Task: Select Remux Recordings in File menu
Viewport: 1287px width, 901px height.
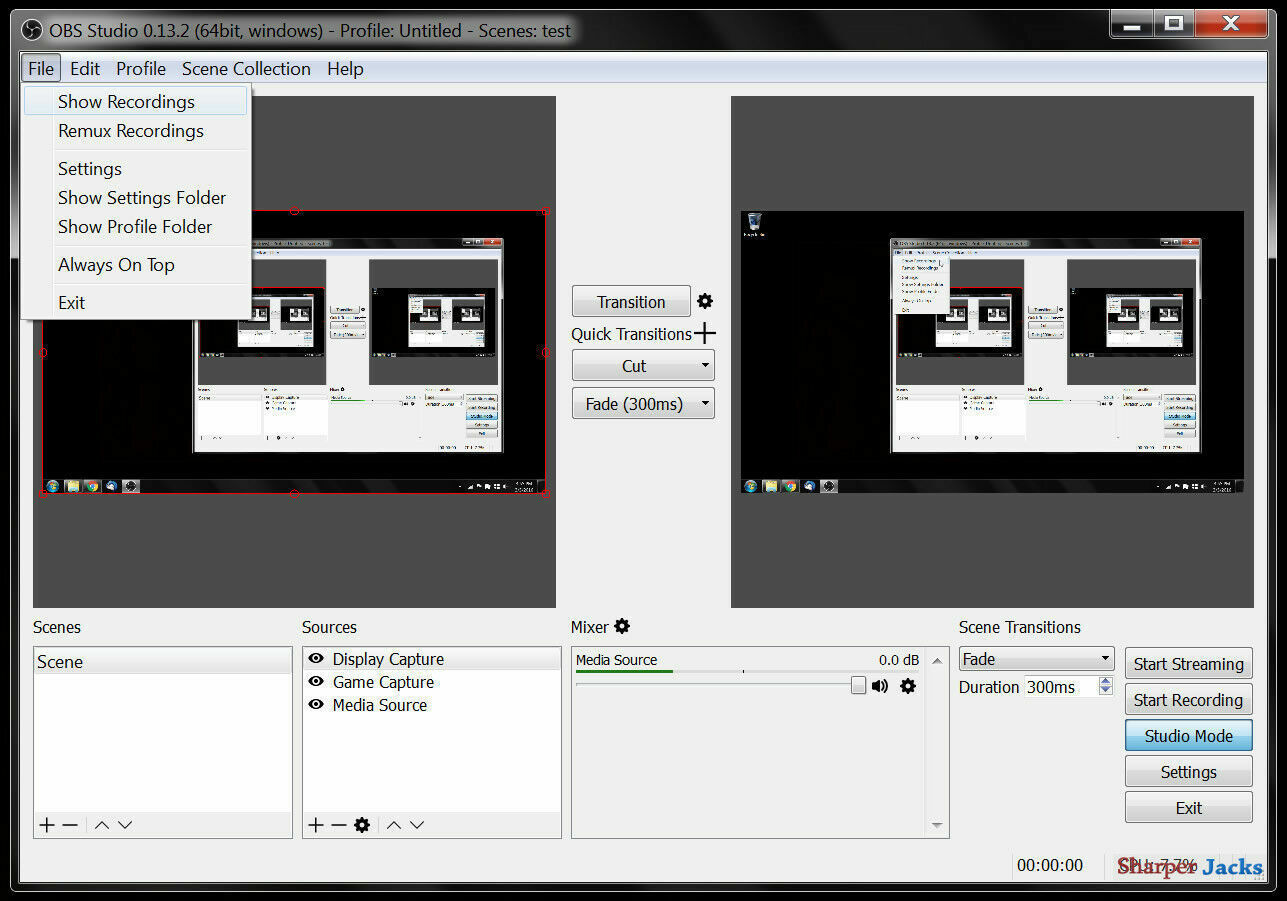Action: pos(136,131)
